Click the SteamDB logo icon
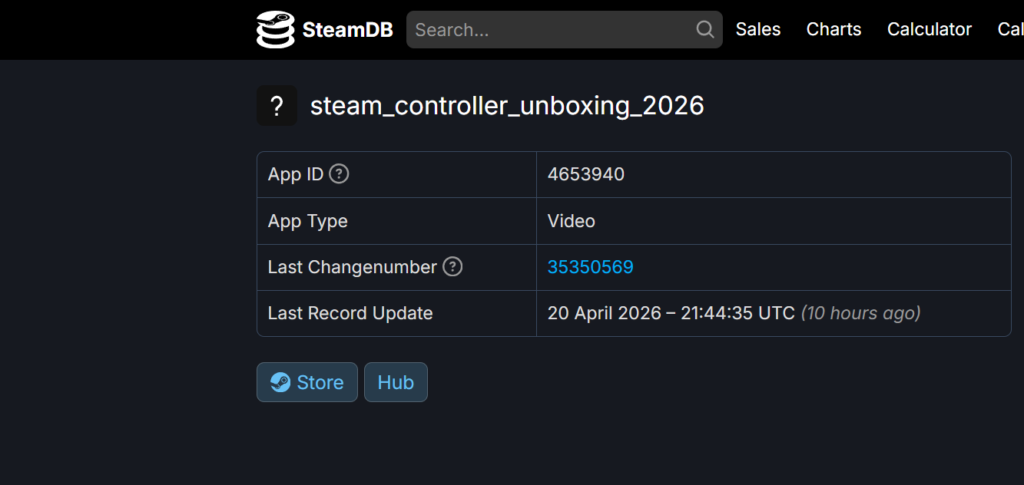 click(x=275, y=29)
